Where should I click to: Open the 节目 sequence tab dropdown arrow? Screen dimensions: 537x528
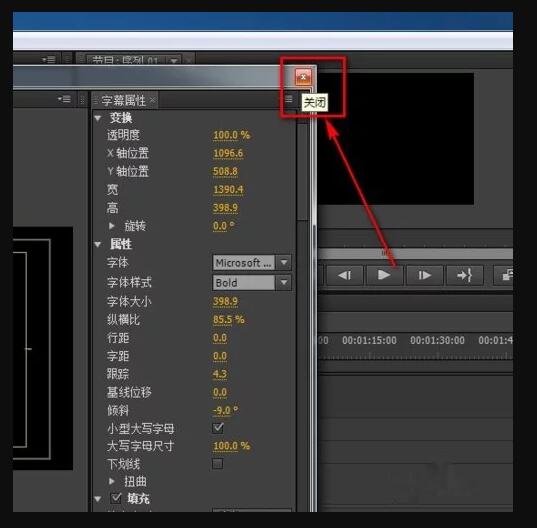(x=174, y=61)
